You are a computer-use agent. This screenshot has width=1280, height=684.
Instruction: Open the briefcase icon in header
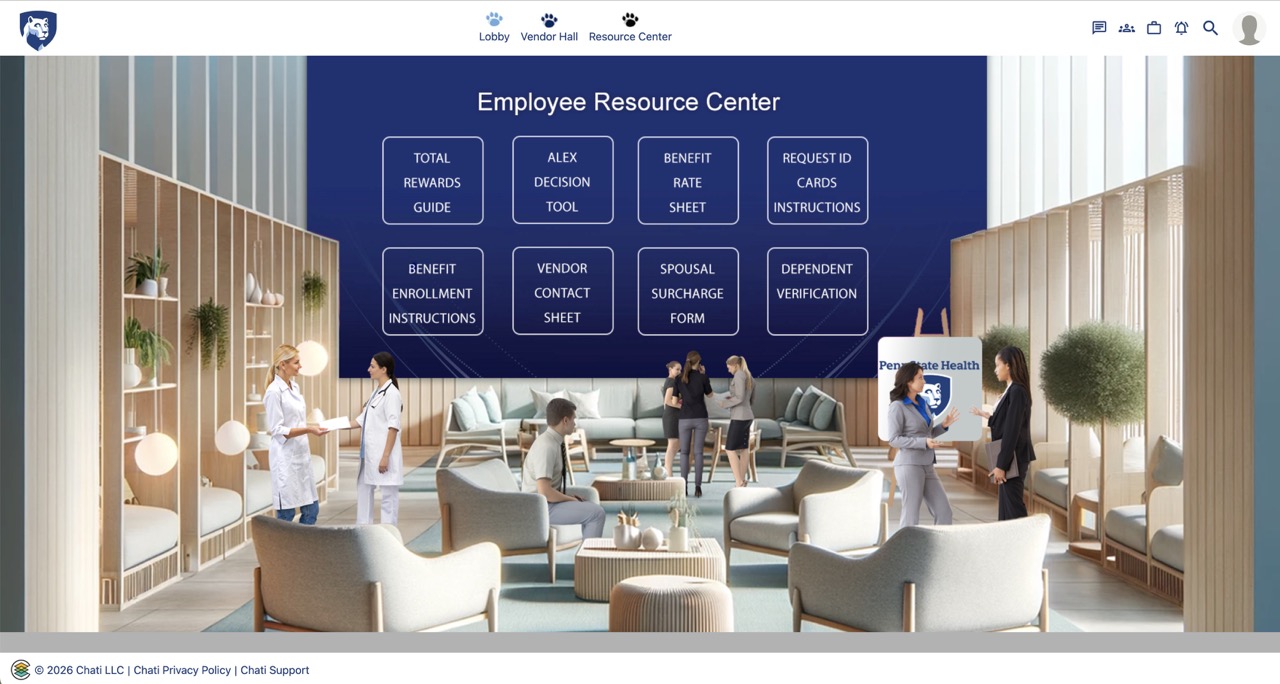coord(1154,28)
